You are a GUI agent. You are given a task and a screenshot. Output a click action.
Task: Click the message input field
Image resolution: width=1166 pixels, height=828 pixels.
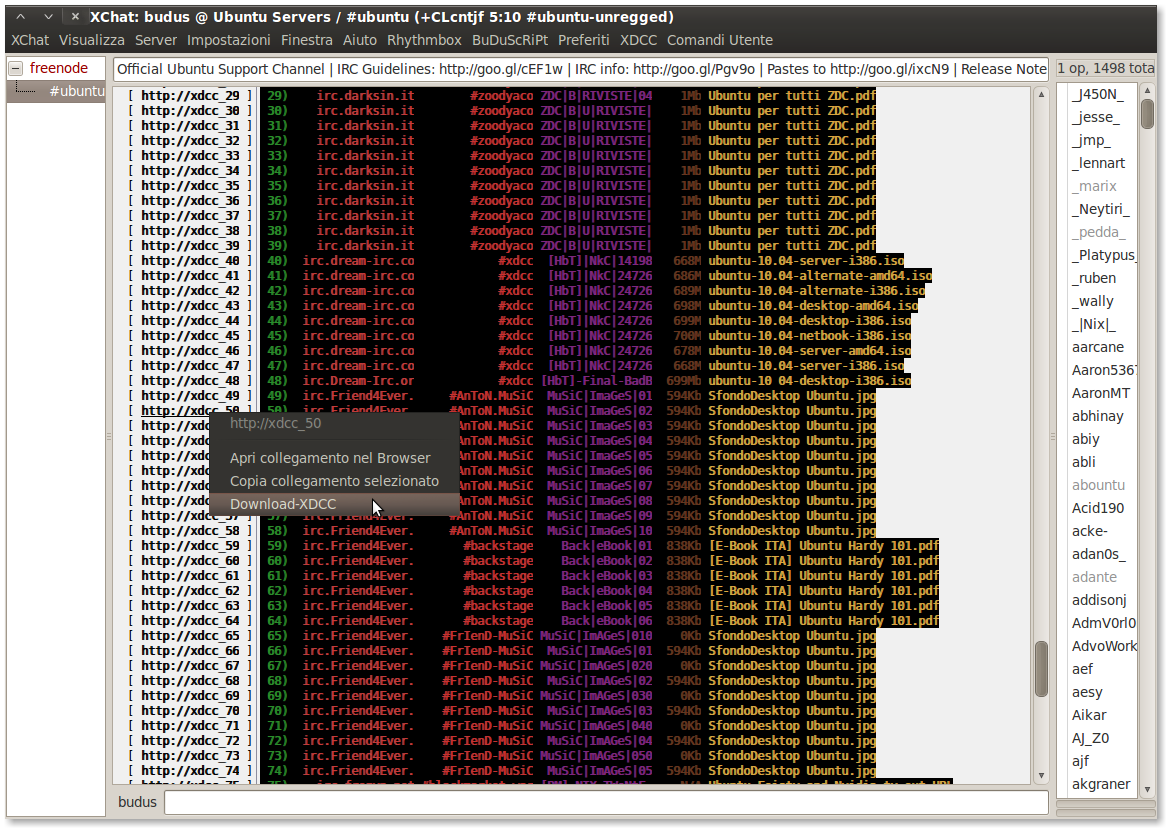pos(605,802)
